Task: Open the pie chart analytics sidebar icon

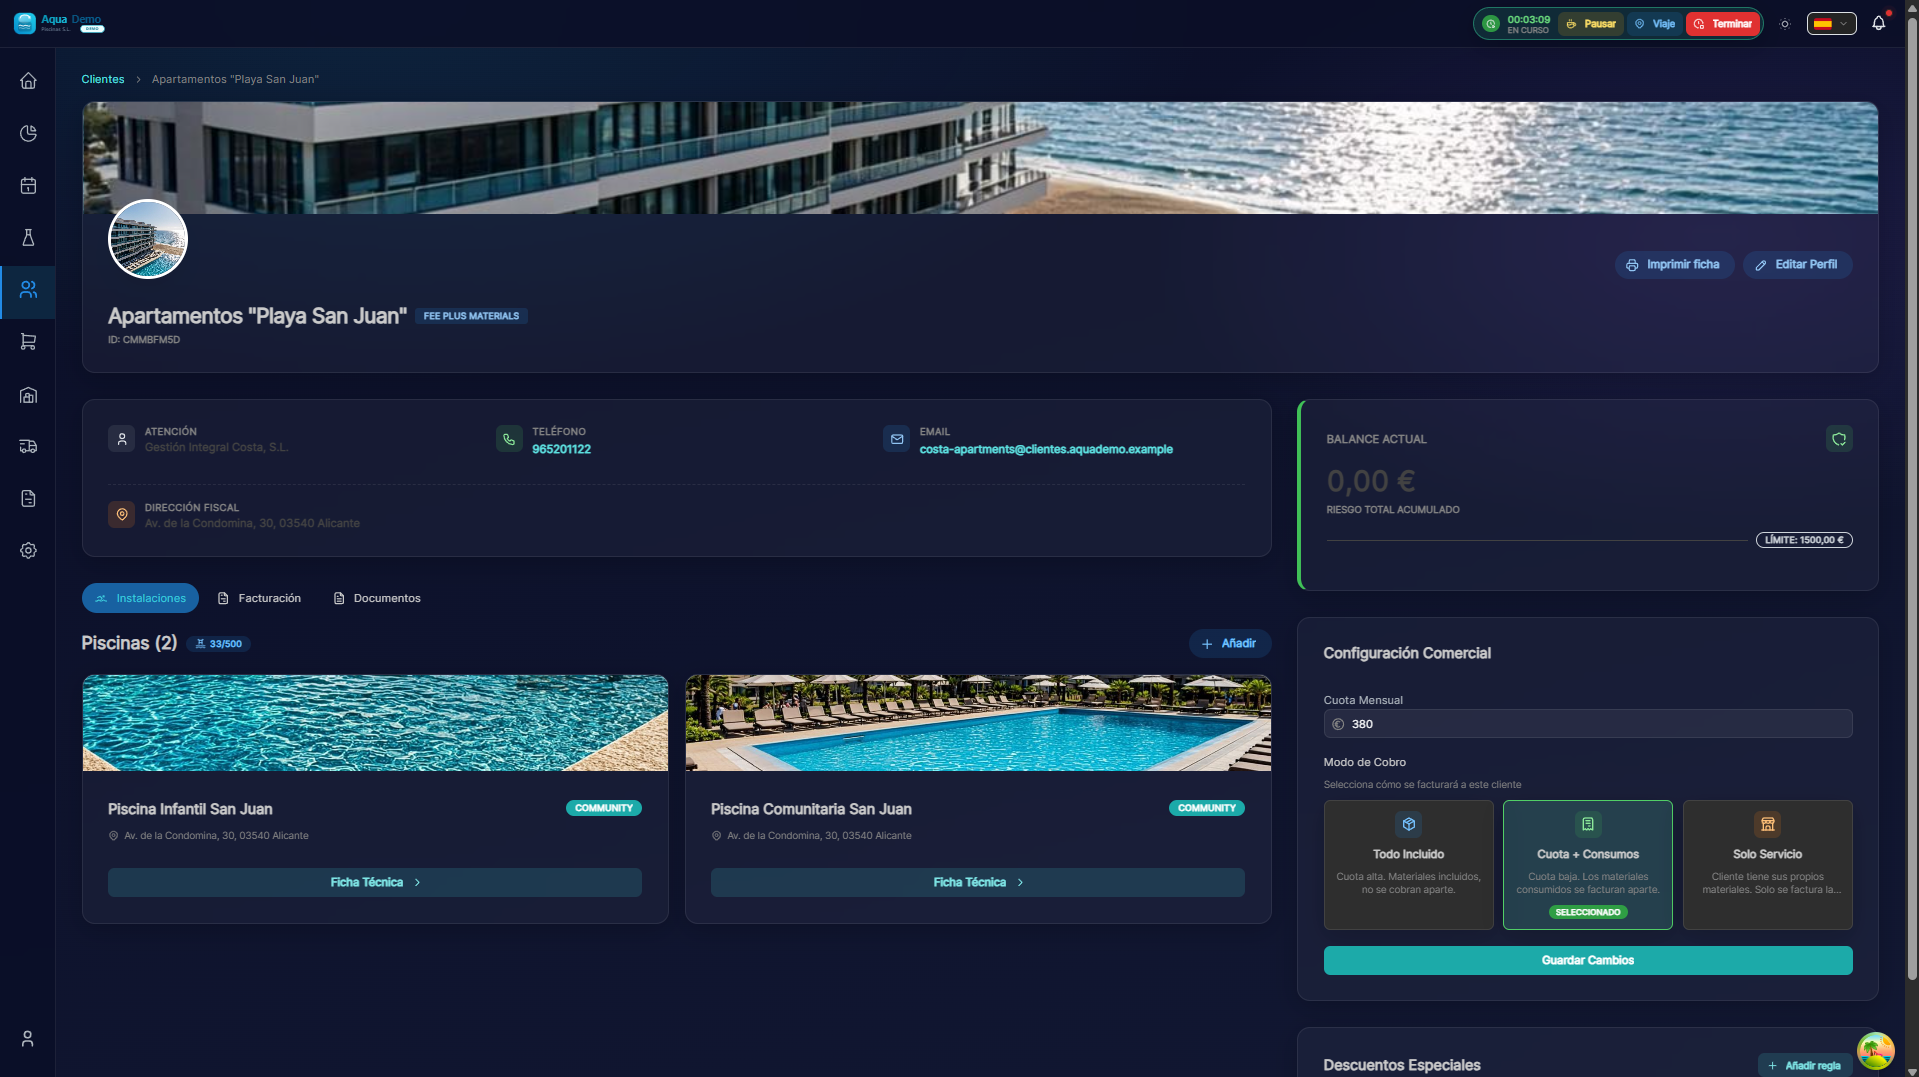Action: pyautogui.click(x=28, y=133)
